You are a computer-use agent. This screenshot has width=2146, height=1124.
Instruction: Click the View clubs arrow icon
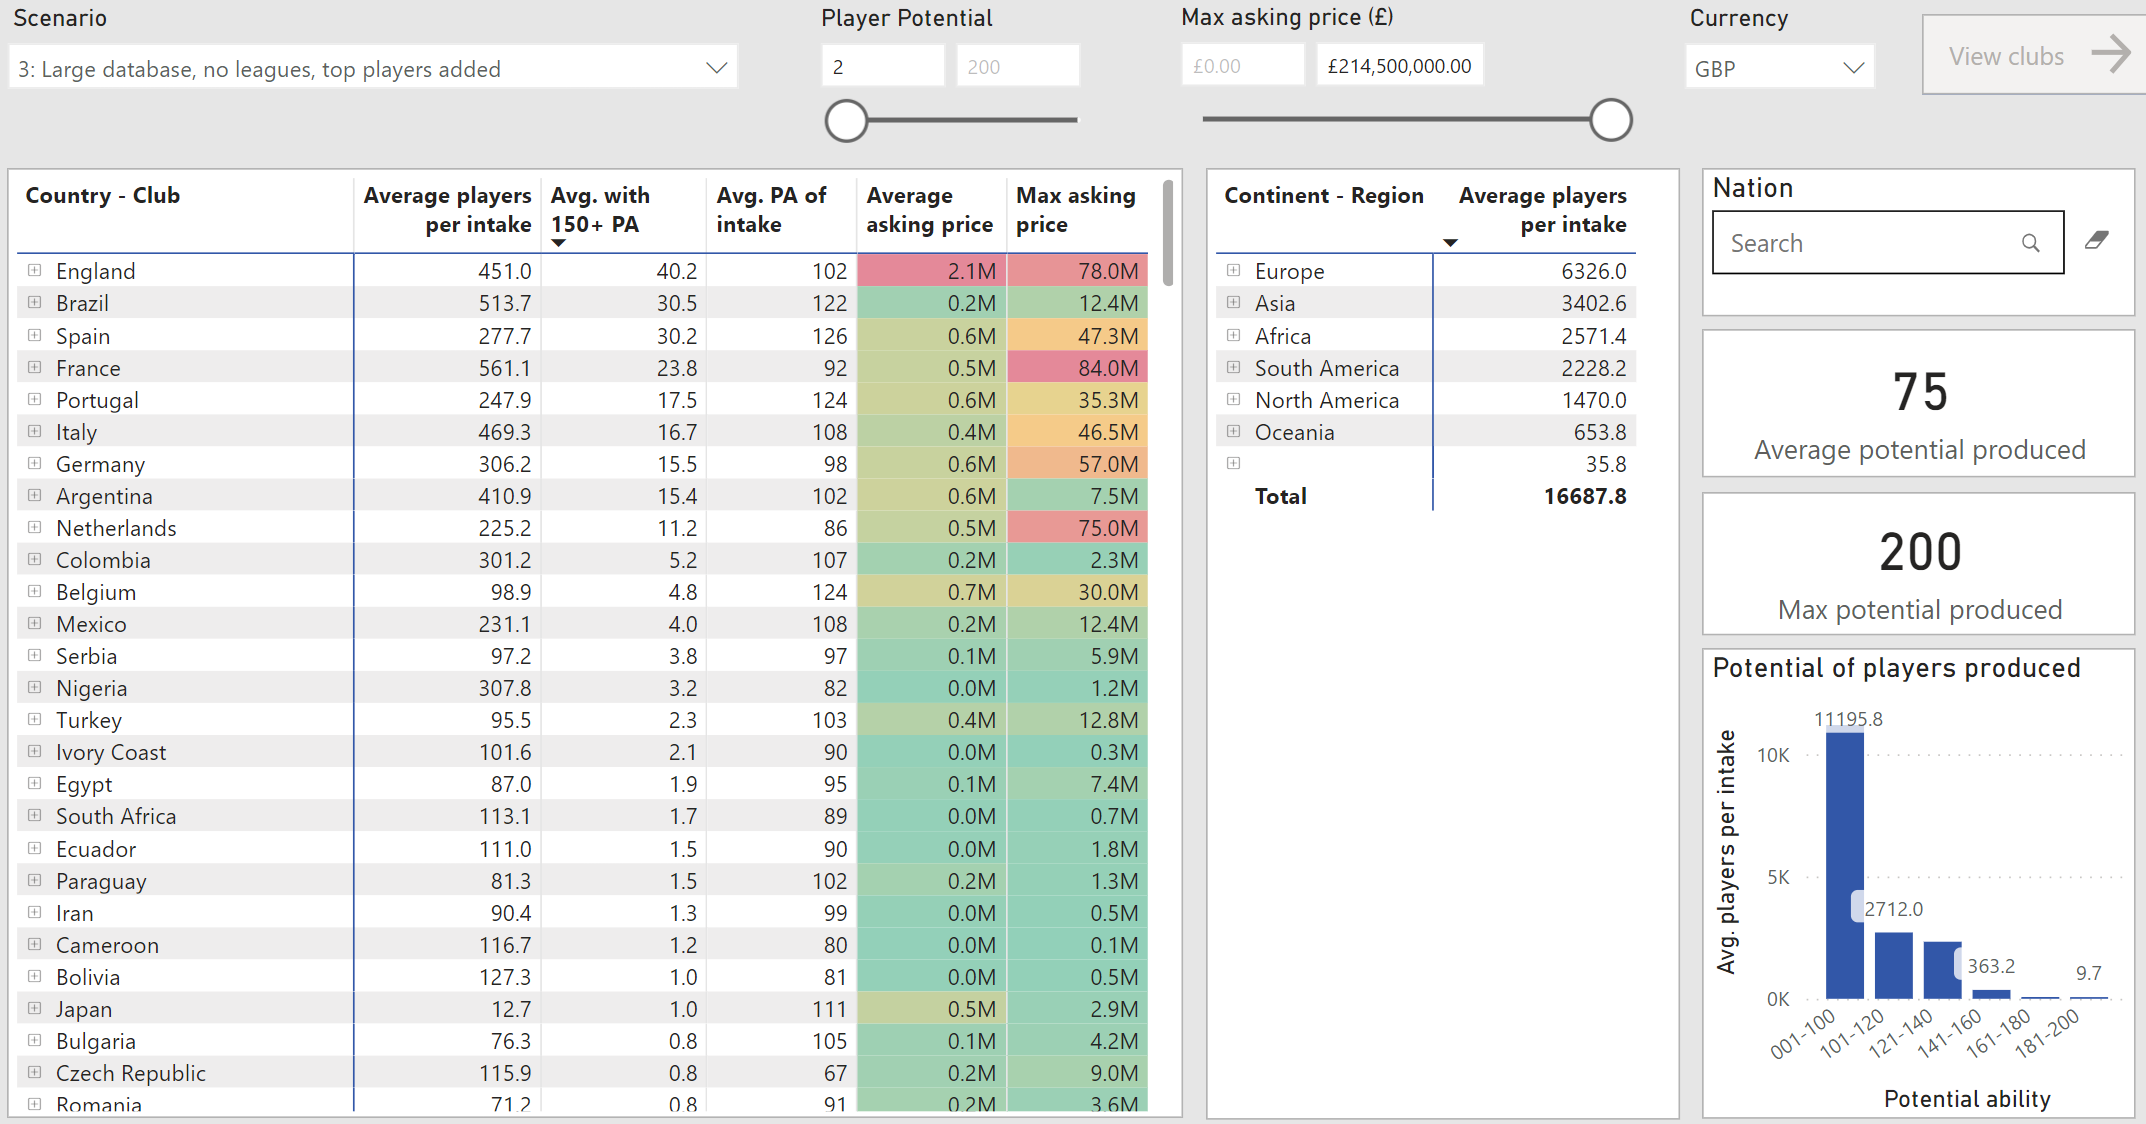2110,54
